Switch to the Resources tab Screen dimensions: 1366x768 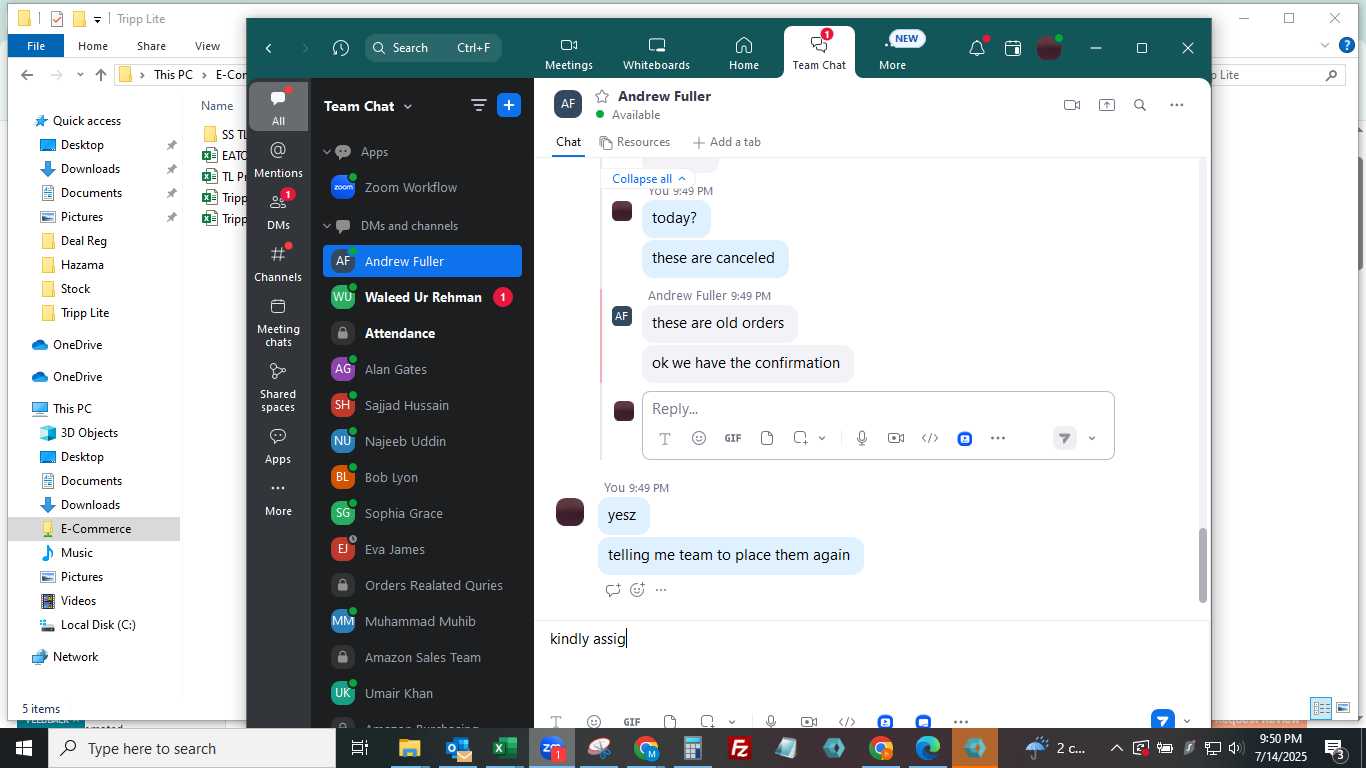[x=634, y=142]
